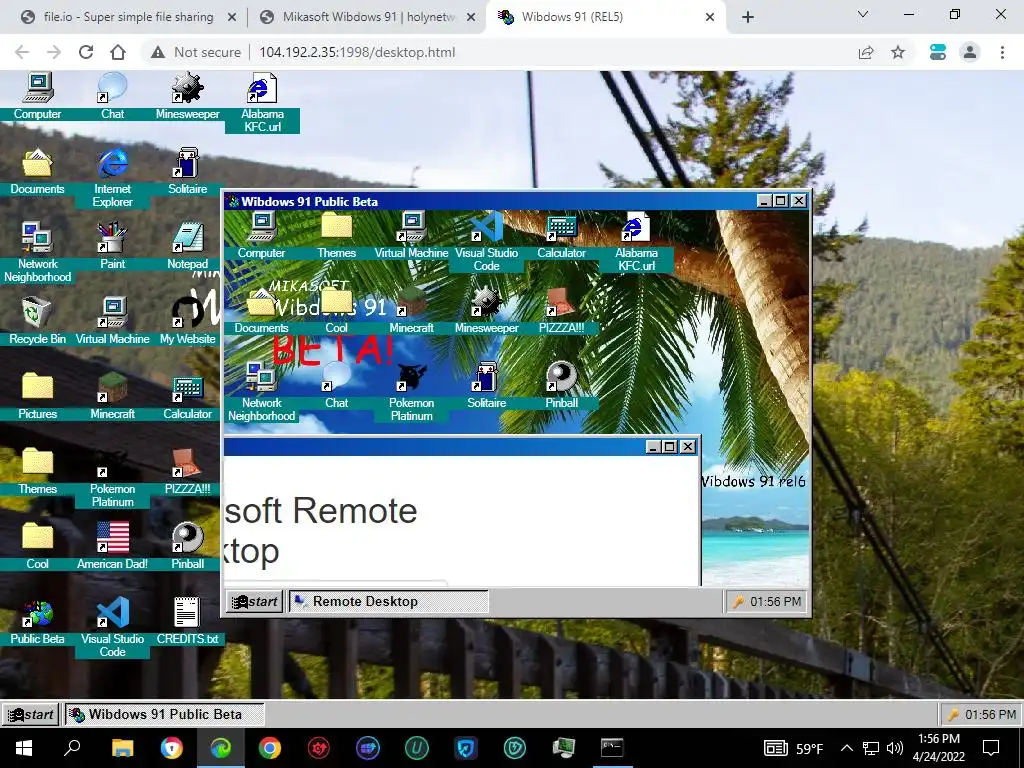Screen dimensions: 1024x768
Task: Open Google Chrome from Windows taskbar
Action: pyautogui.click(x=269, y=748)
